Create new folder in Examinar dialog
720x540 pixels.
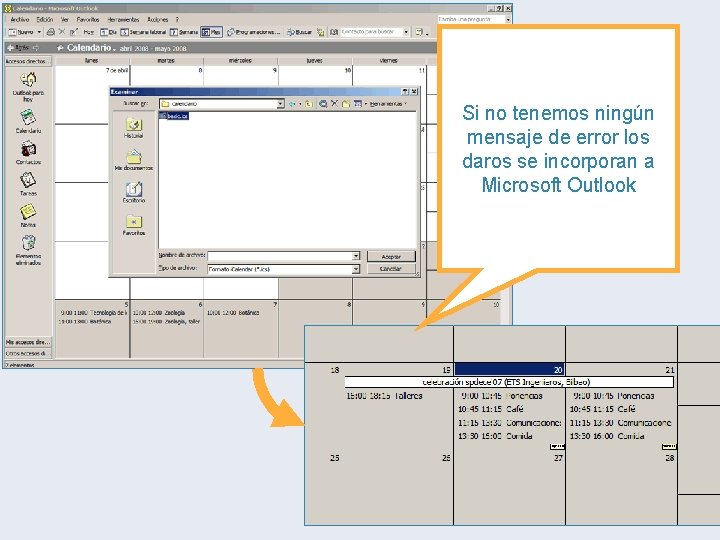[x=346, y=104]
